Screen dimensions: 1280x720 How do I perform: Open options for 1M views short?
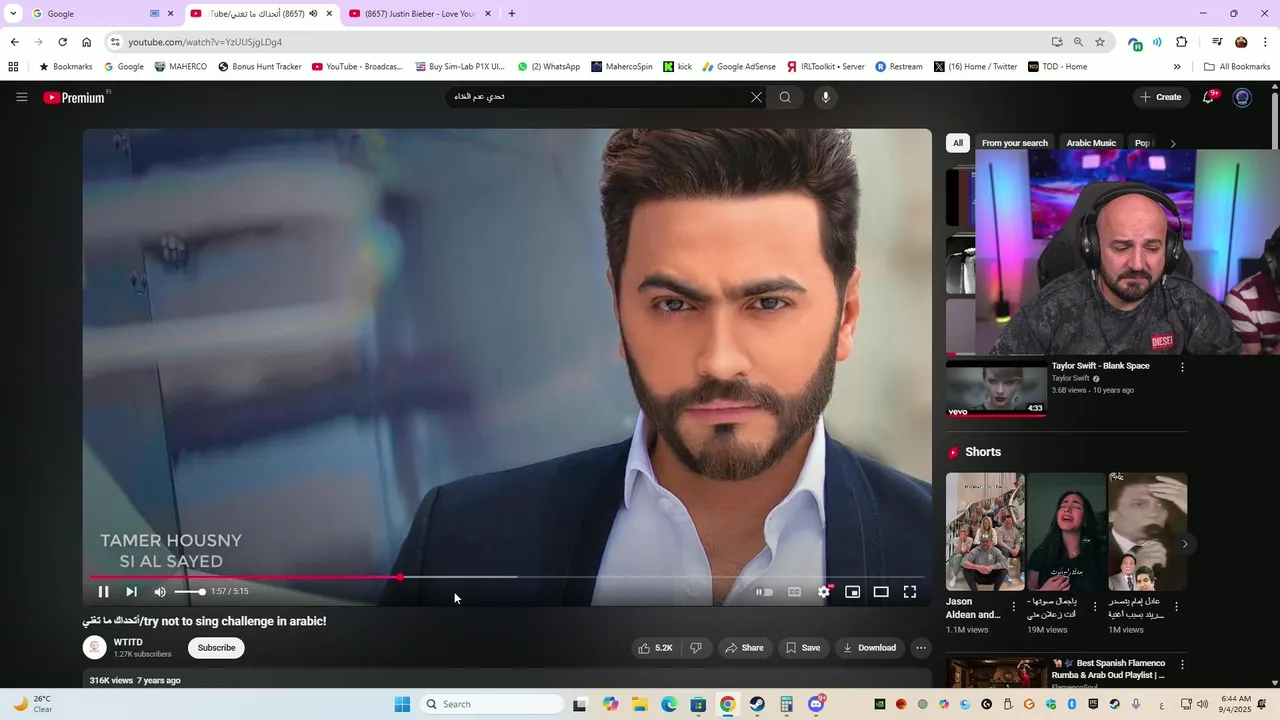[1176, 607]
